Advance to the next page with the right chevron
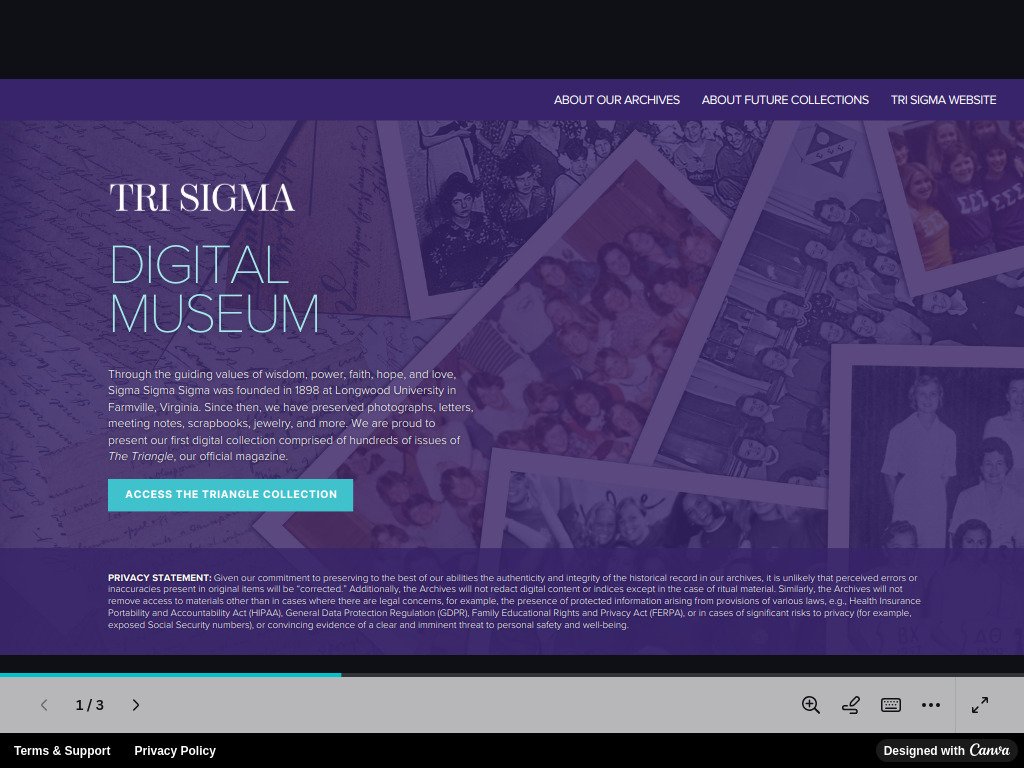Screen dimensions: 1024x768 coord(136,705)
